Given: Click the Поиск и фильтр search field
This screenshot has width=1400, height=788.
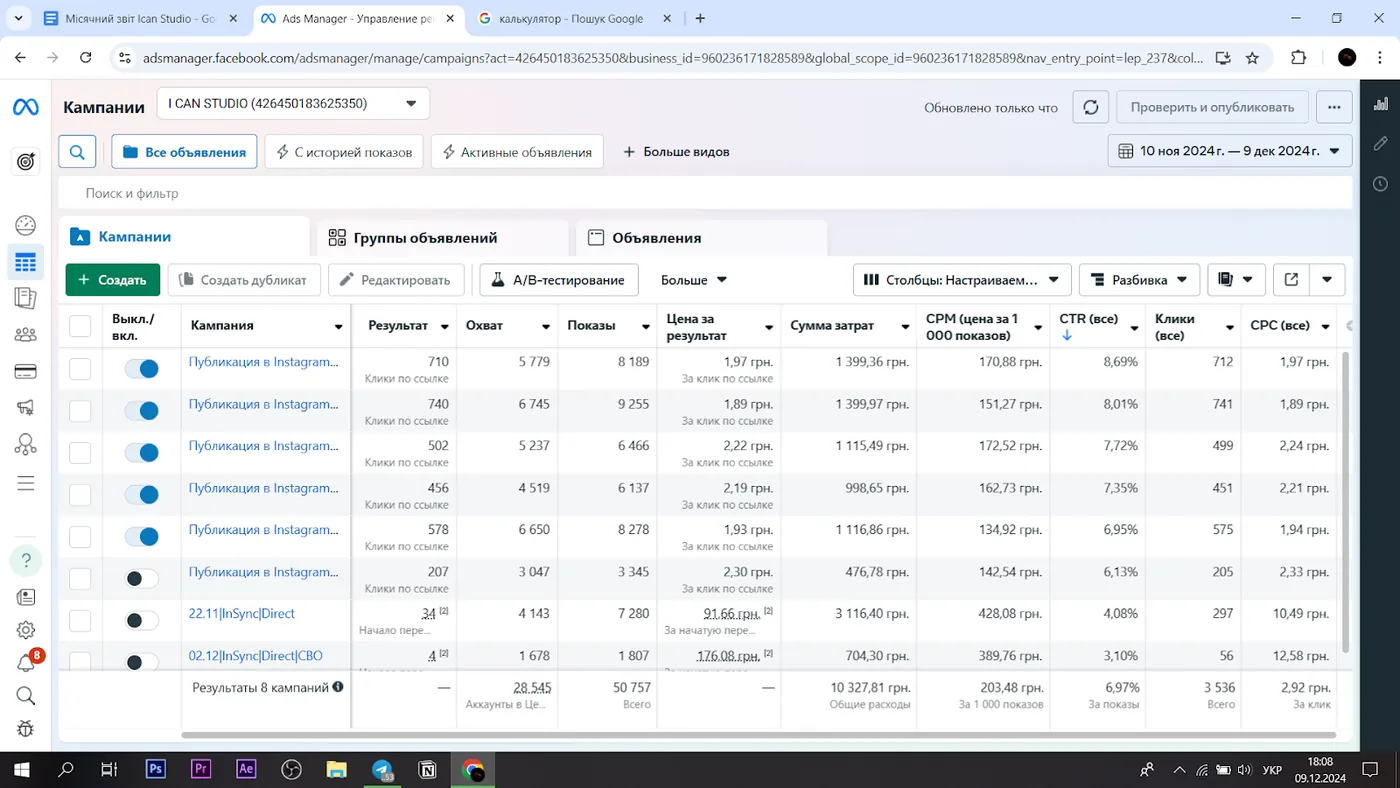Looking at the screenshot, I should pyautogui.click(x=705, y=193).
